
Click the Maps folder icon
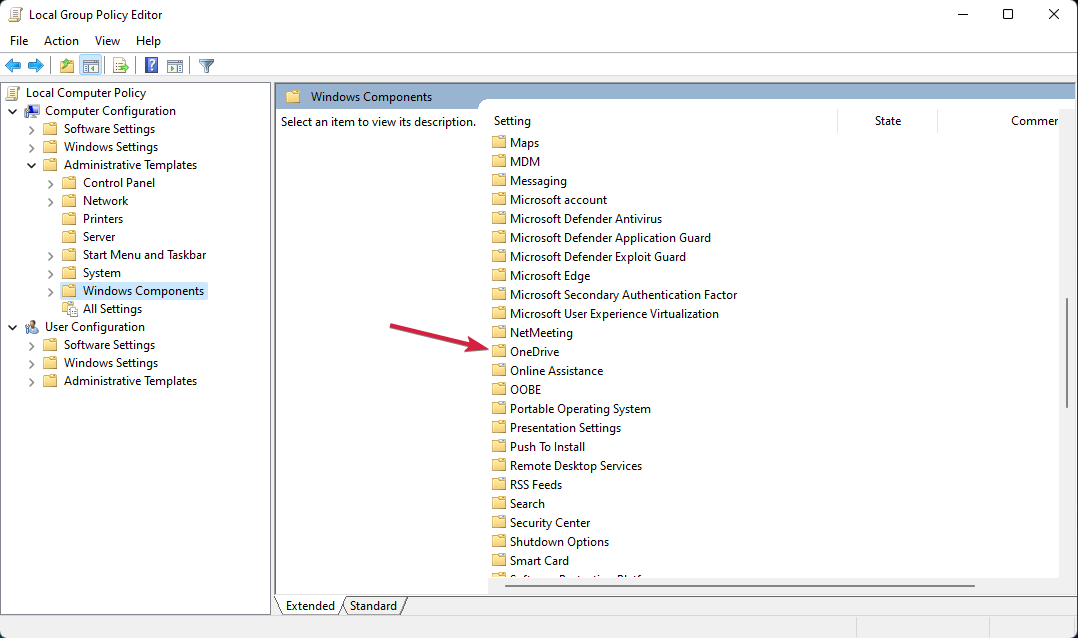click(x=499, y=142)
